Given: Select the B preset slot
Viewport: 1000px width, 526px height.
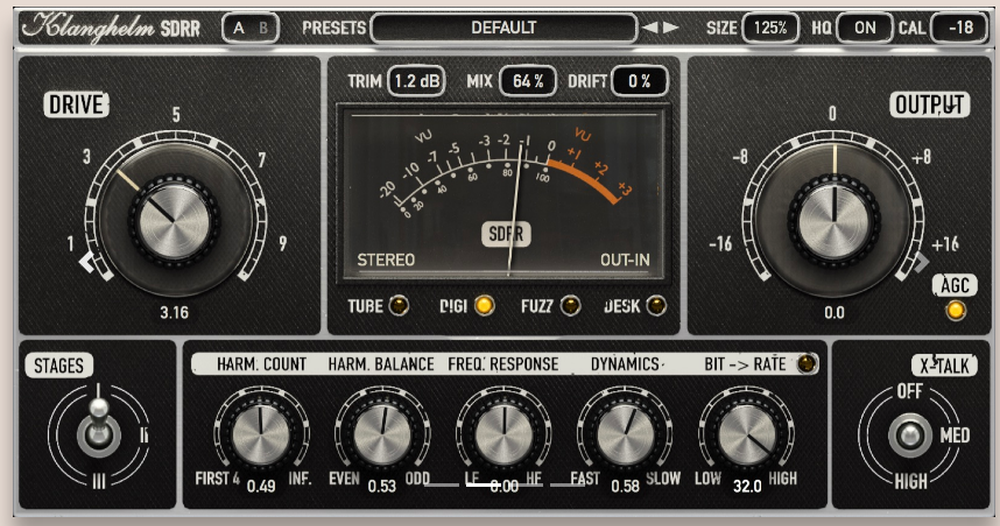Looking at the screenshot, I should pos(263,28).
